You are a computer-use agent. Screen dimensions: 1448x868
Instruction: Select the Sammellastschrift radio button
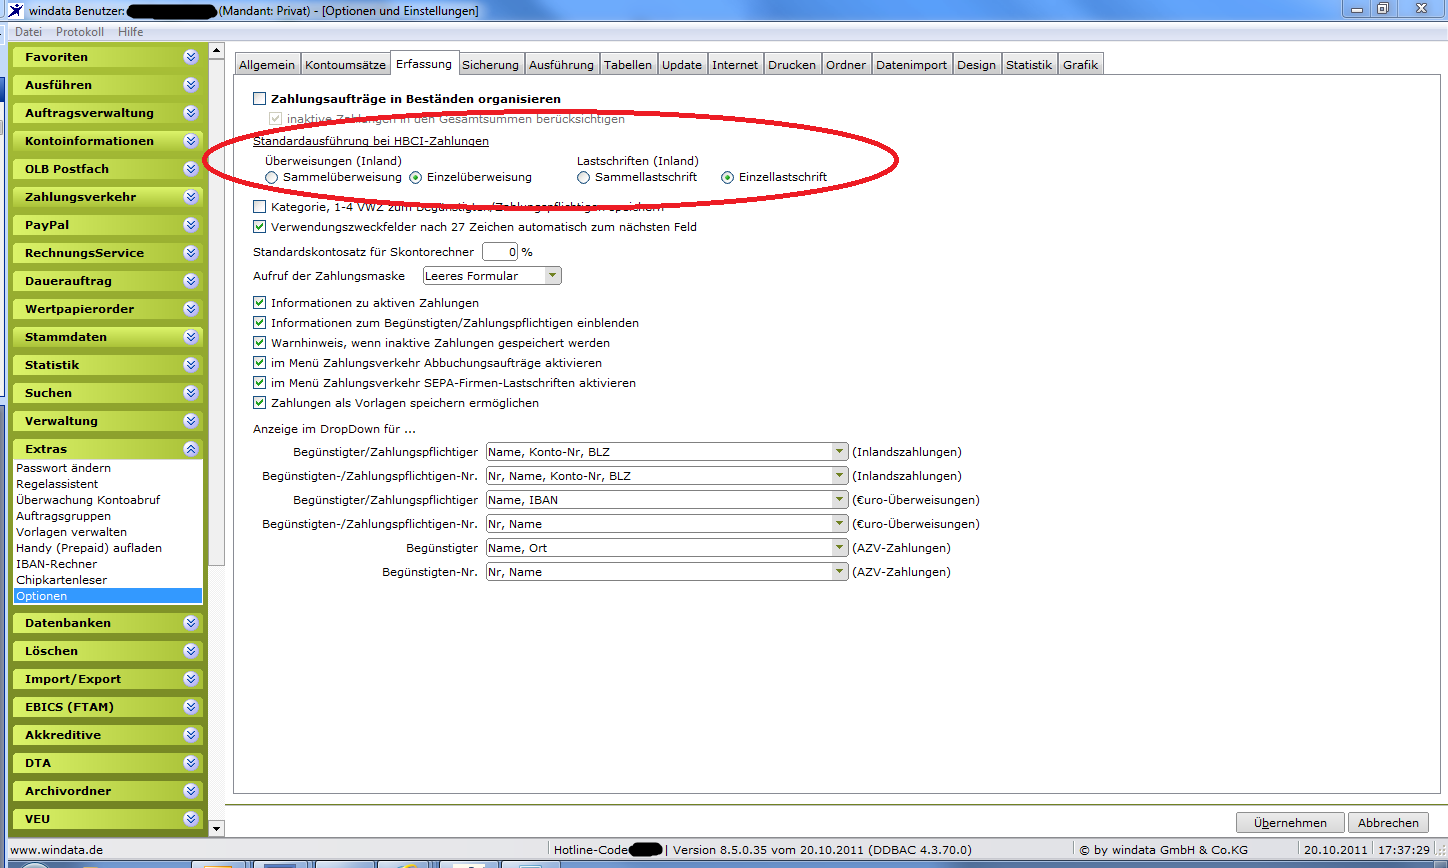click(584, 177)
